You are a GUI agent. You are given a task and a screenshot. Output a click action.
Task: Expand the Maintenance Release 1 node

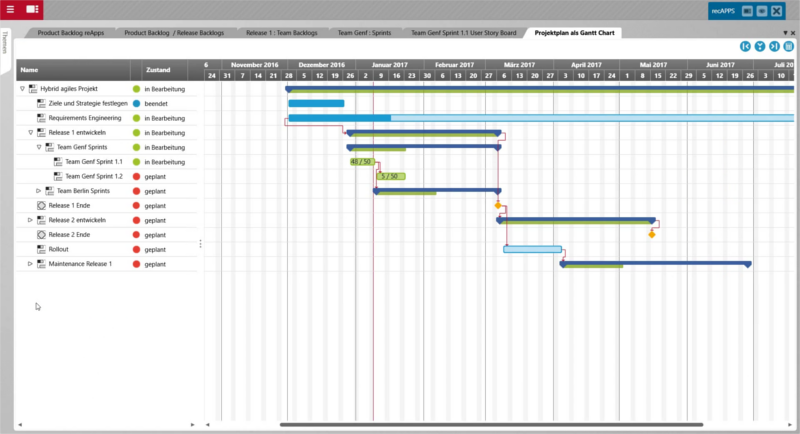point(30,264)
